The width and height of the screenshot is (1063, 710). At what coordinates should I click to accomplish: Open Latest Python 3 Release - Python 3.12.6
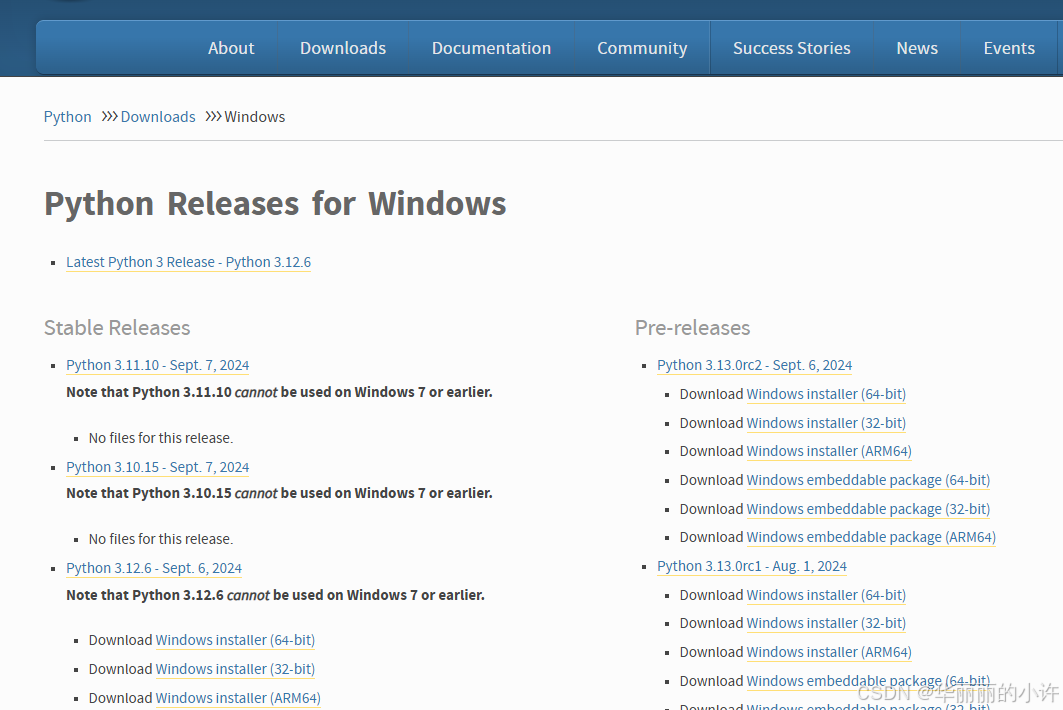[188, 262]
